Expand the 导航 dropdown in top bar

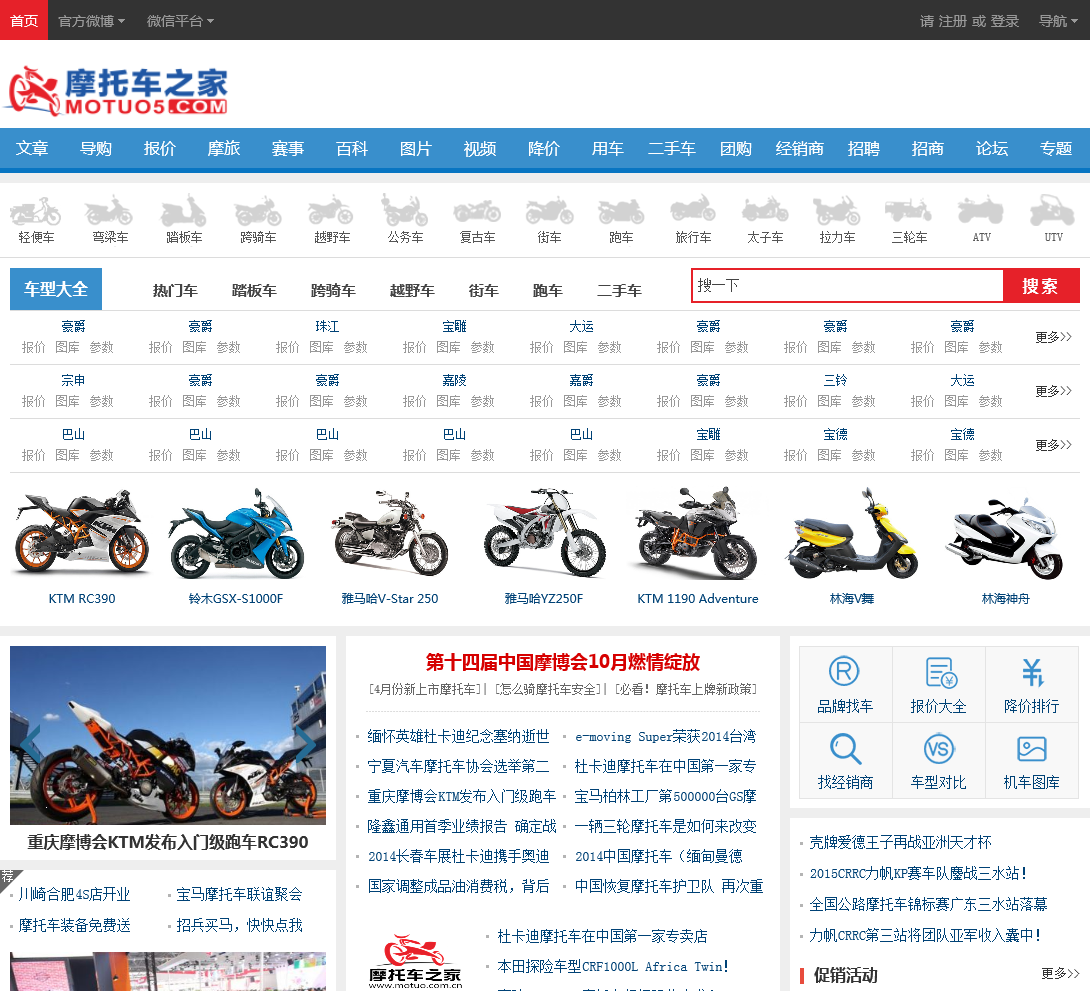pos(1058,21)
